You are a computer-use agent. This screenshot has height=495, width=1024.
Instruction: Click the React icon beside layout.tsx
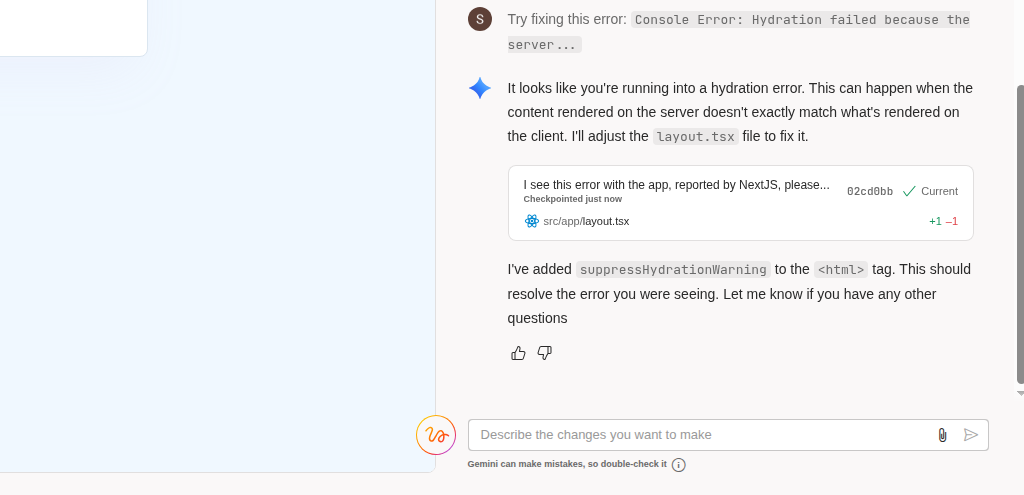coord(532,221)
